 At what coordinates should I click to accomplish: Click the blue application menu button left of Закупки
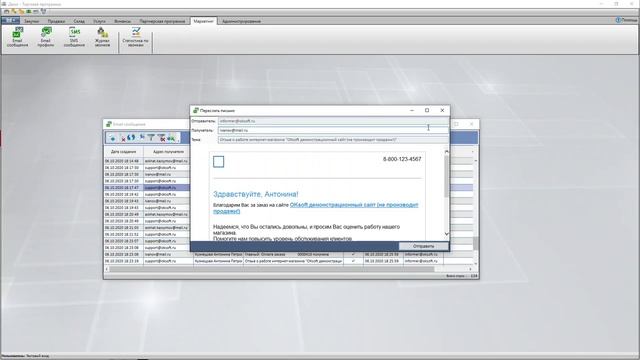click(10, 20)
